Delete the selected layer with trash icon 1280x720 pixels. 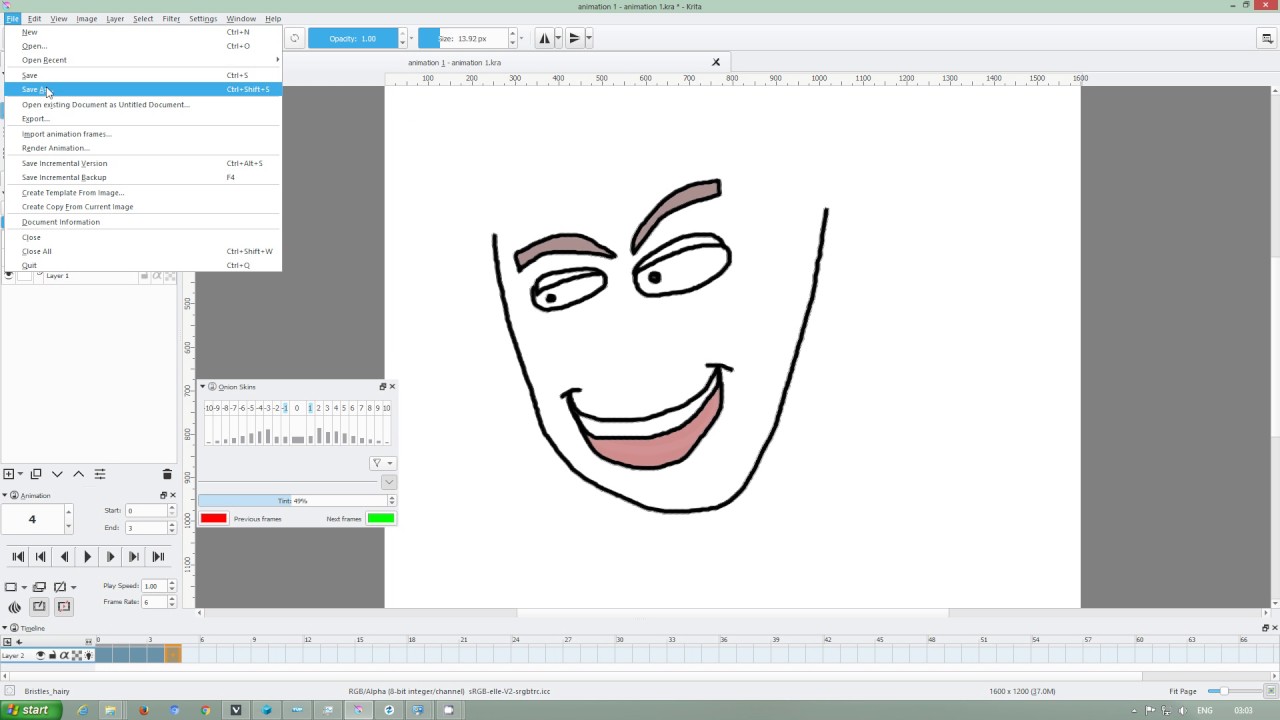point(167,474)
